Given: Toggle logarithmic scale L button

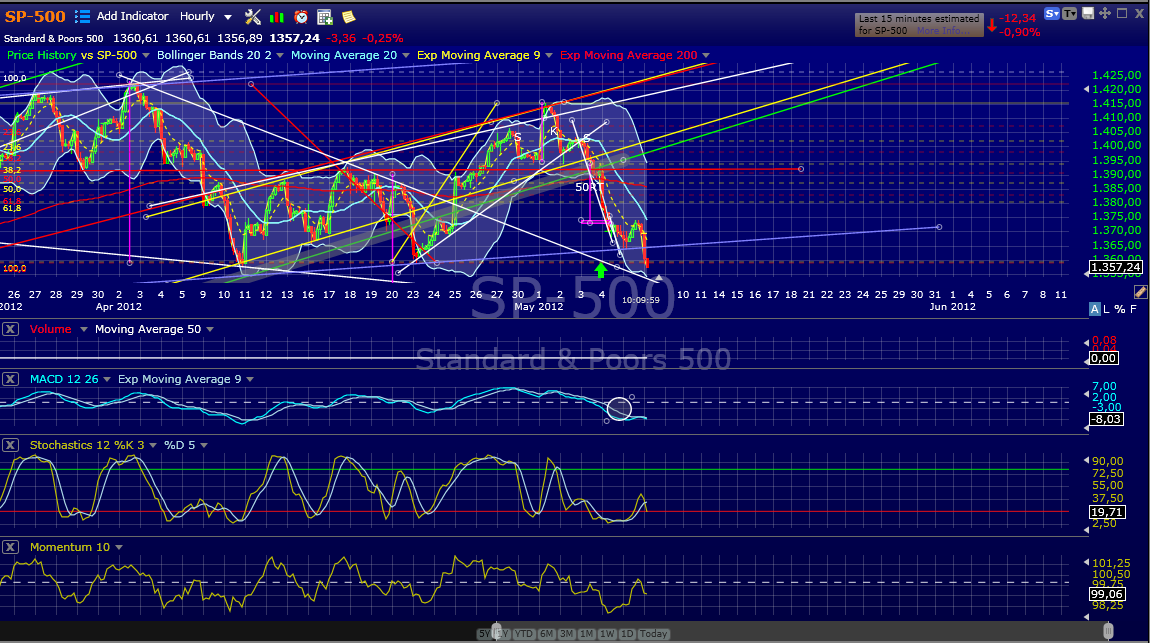Looking at the screenshot, I should 1107,309.
